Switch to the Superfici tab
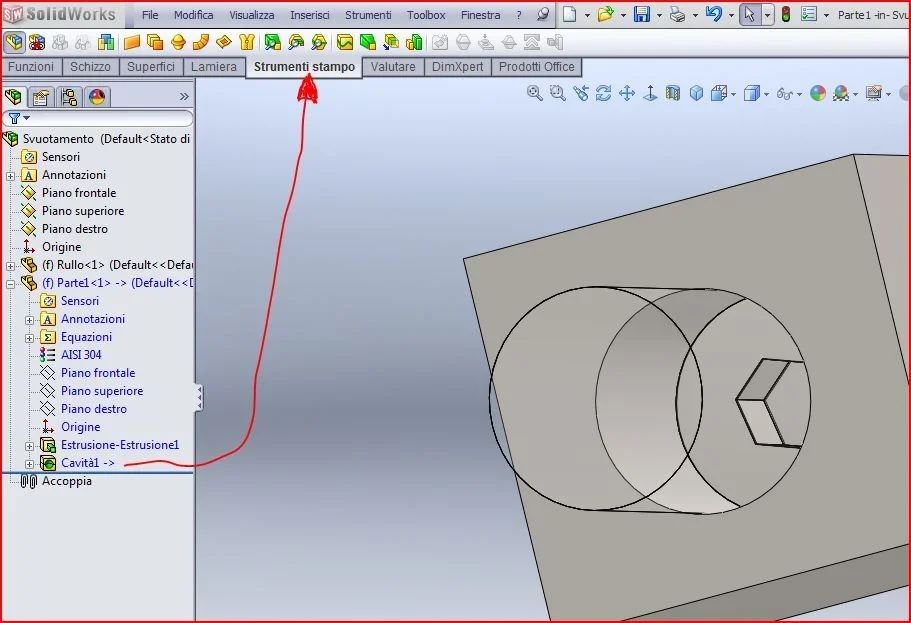Screen dimensions: 911x623 coord(151,67)
